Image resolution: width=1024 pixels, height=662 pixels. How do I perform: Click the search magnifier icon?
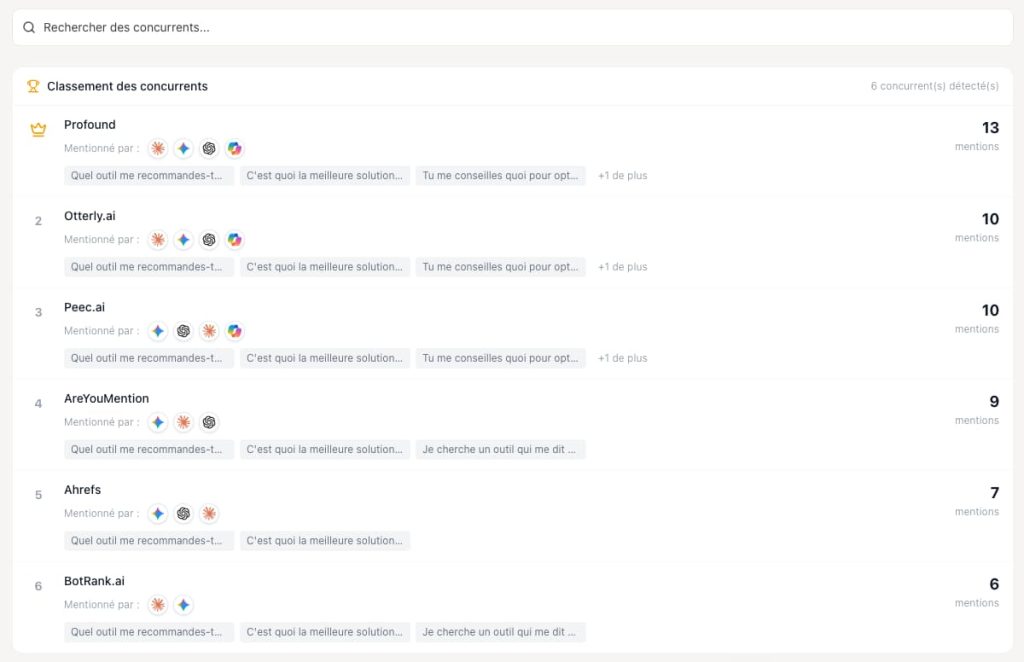29,27
